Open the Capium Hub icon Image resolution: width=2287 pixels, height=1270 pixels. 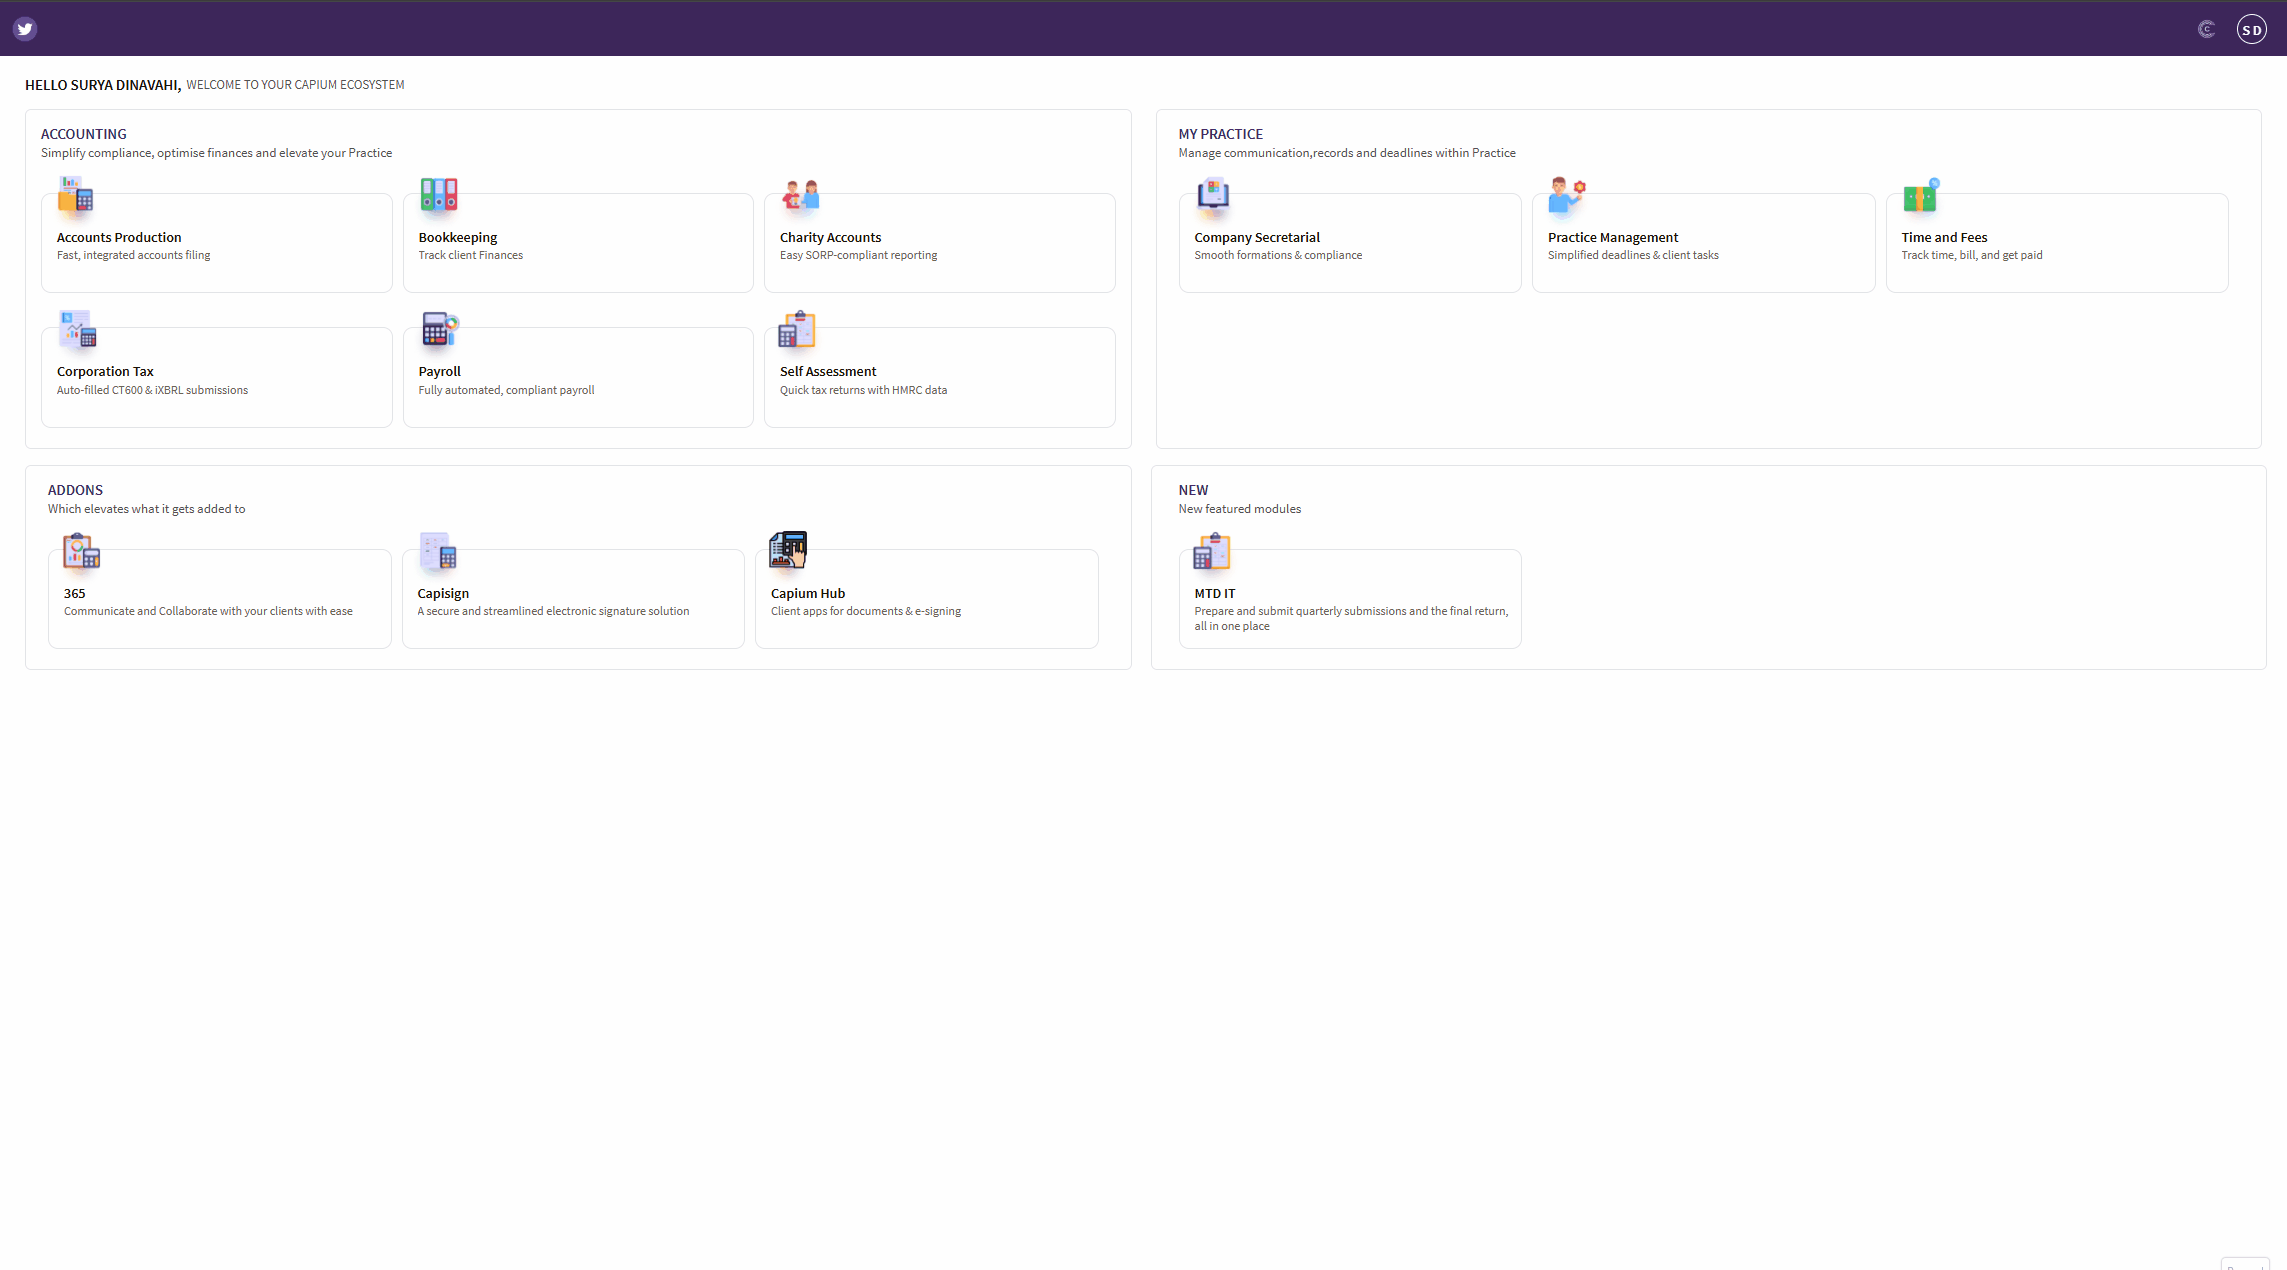coord(788,550)
